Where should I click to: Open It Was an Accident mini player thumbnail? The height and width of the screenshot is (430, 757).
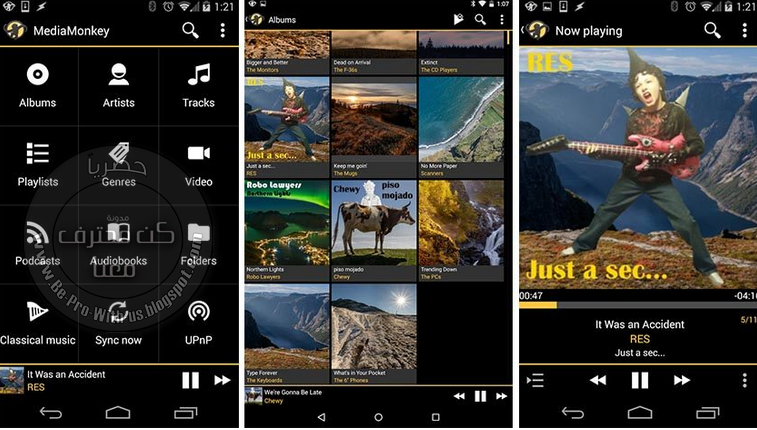coord(12,380)
